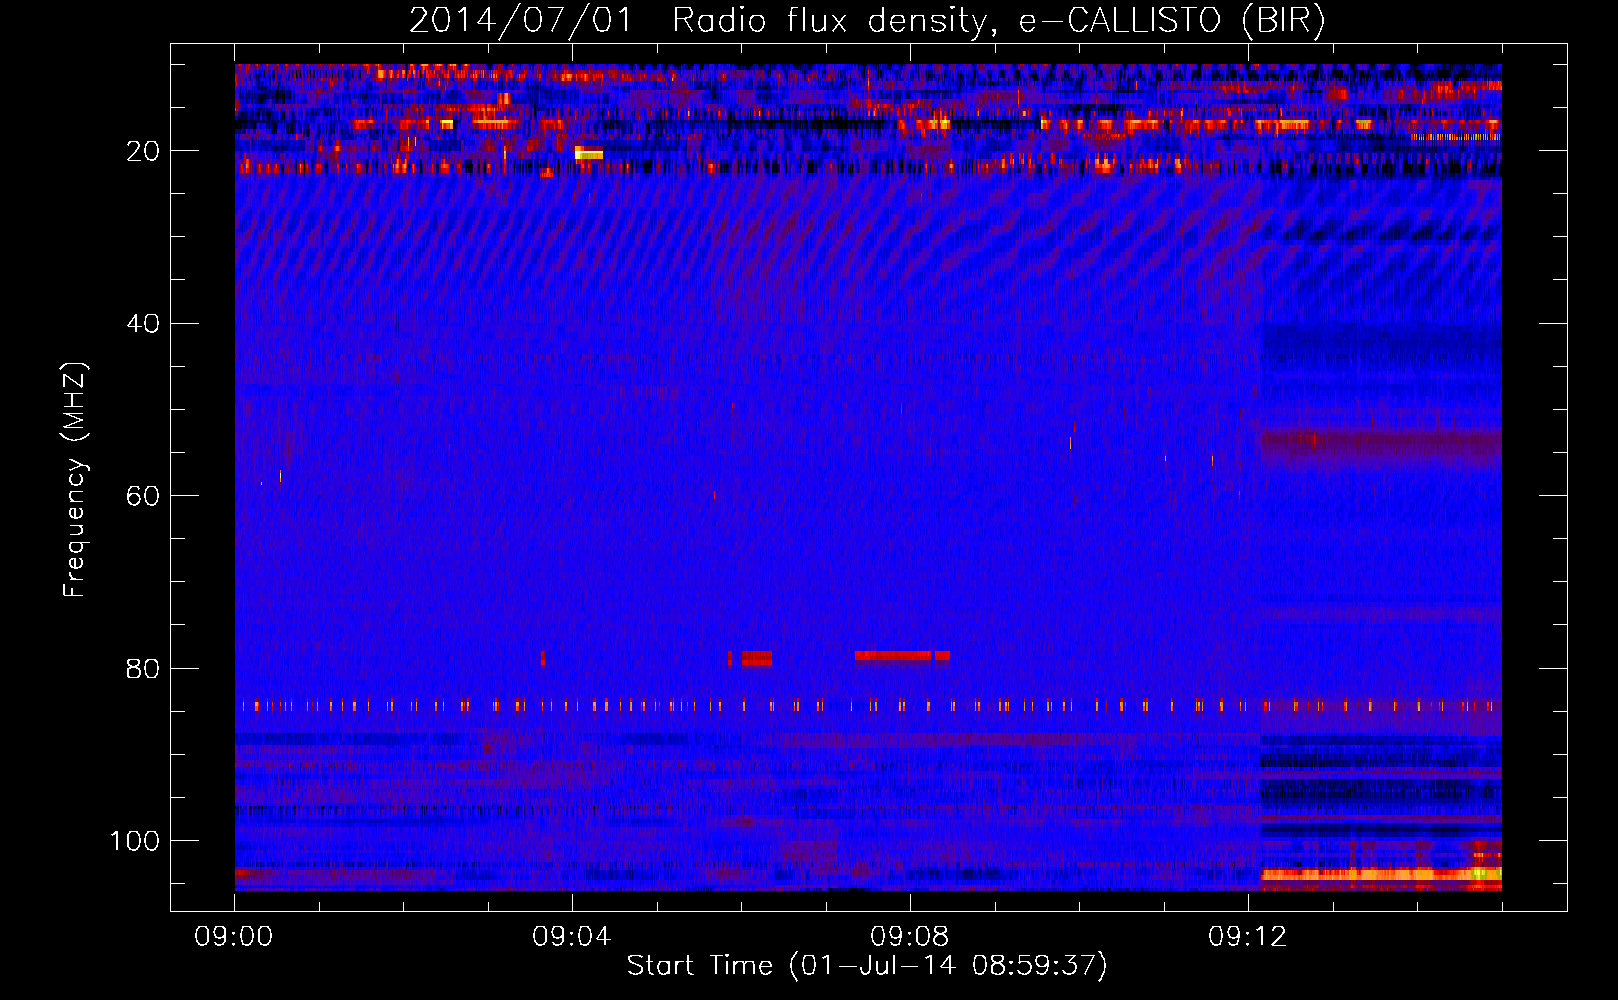Click the 40 frequency tick label
Image resolution: width=1618 pixels, height=1000 pixels.
(144, 324)
